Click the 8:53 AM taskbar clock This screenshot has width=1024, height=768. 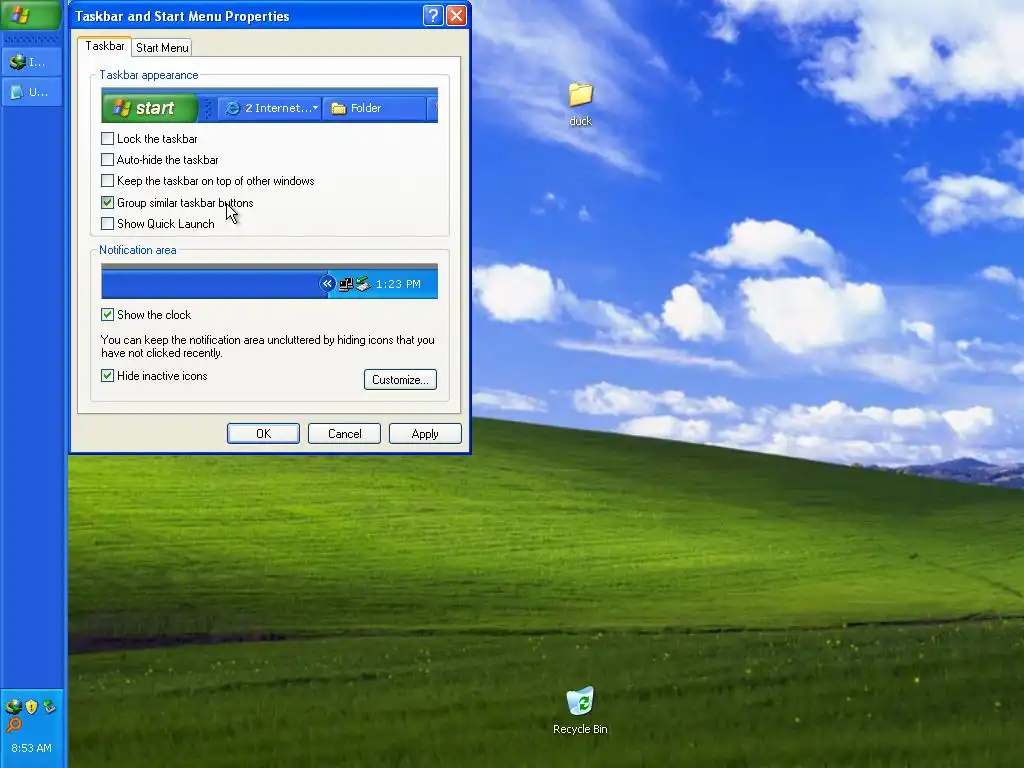31,748
